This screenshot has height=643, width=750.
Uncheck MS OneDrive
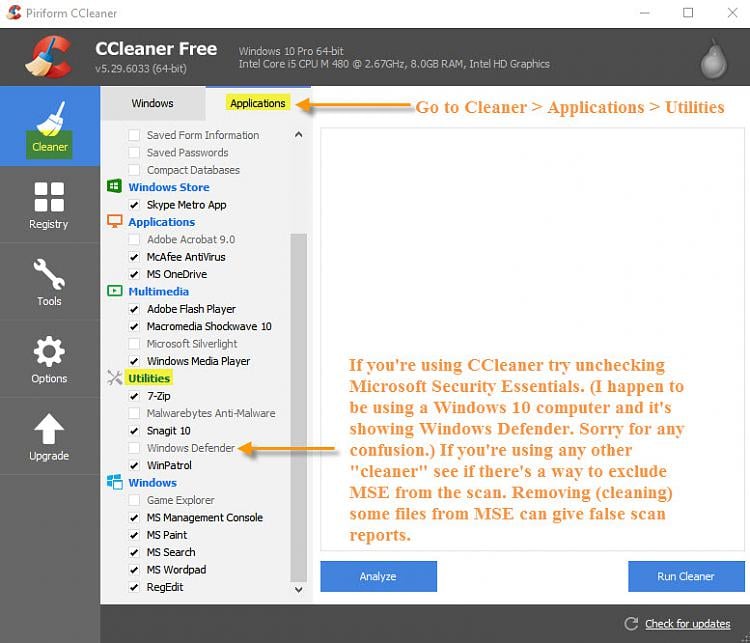134,274
